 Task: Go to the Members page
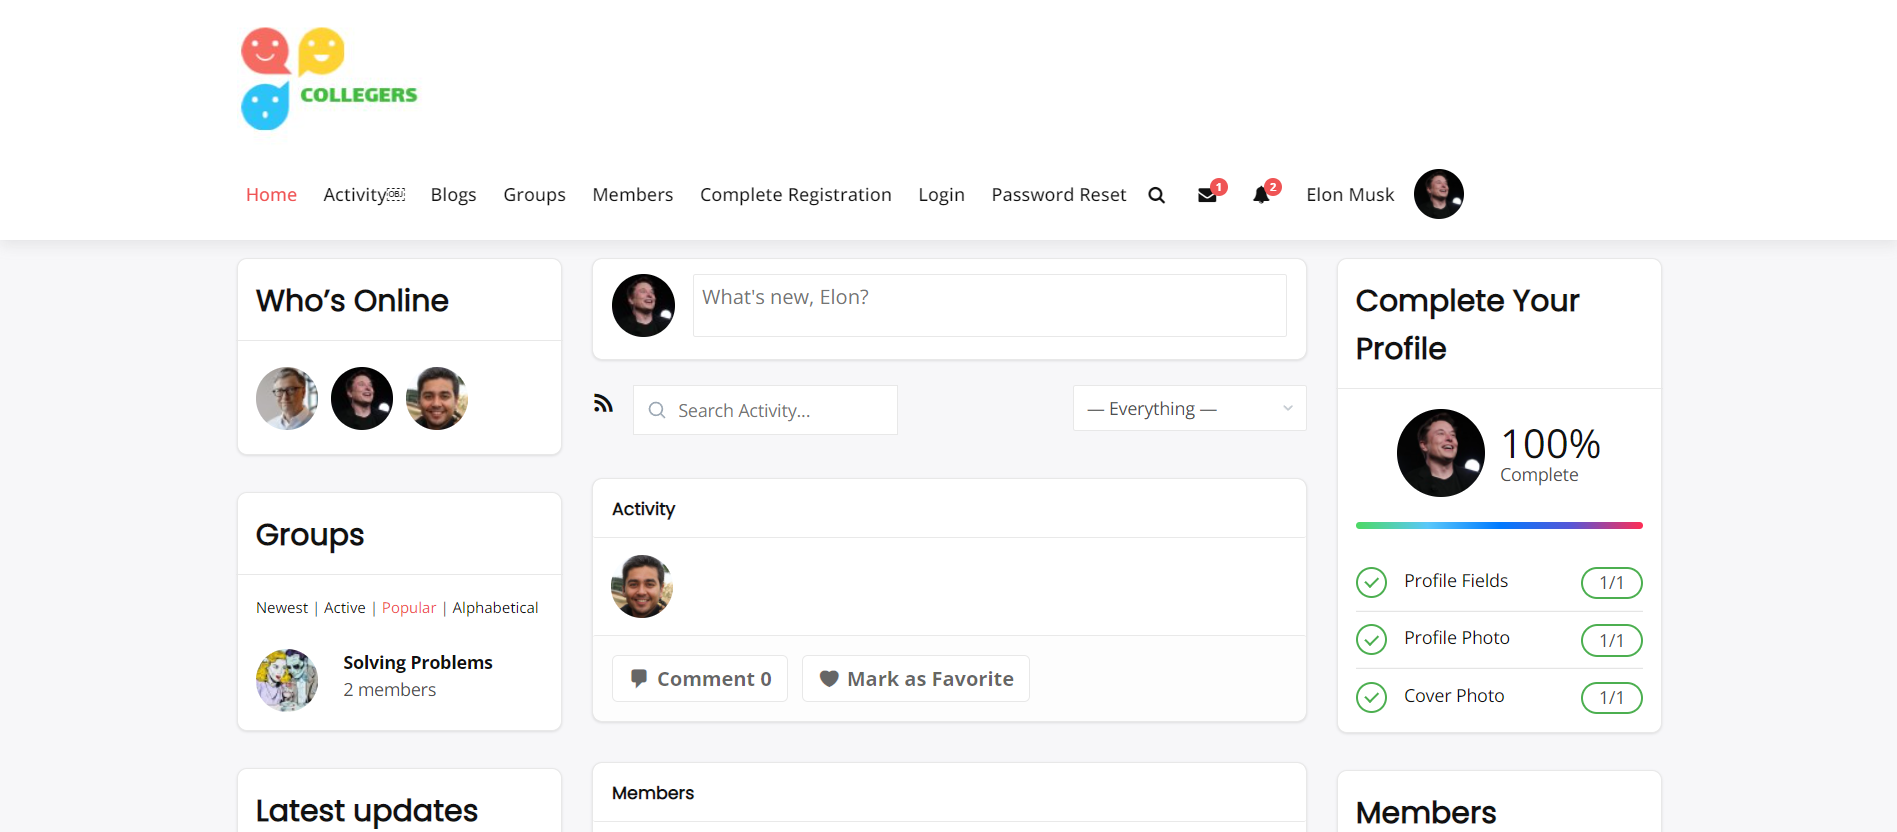pyautogui.click(x=632, y=195)
